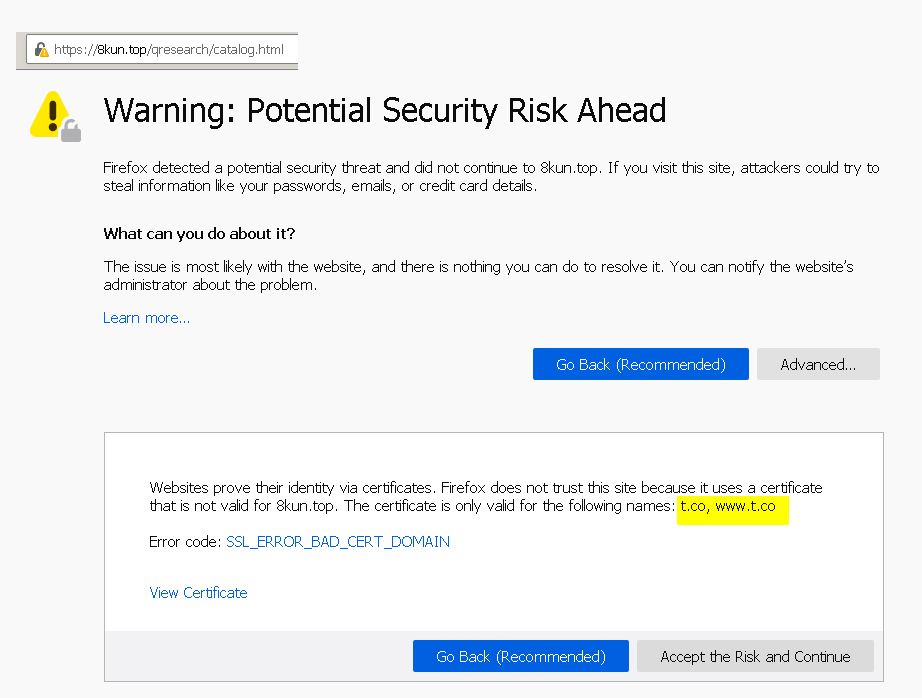Screen dimensions: 922x698
Task: Choose Accept the Risk and Continue
Action: [x=755, y=656]
